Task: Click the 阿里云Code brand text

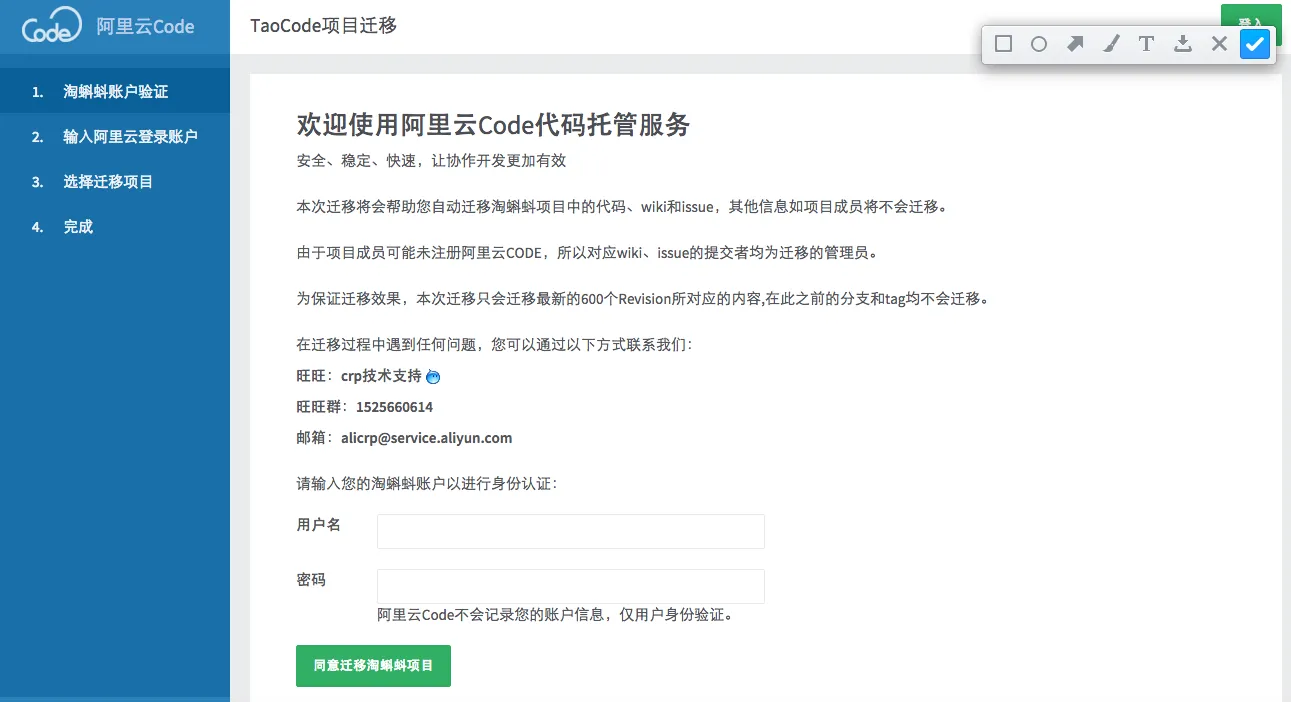Action: click(145, 27)
